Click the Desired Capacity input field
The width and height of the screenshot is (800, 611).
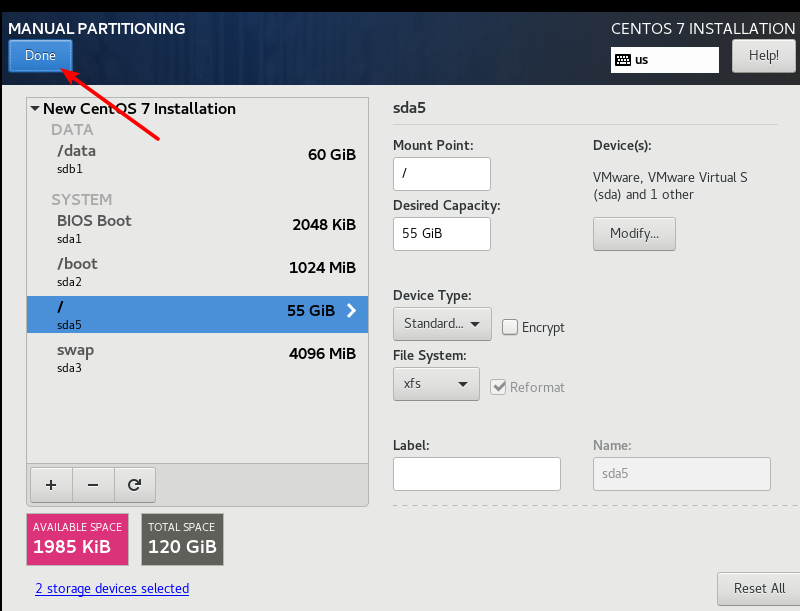point(442,234)
